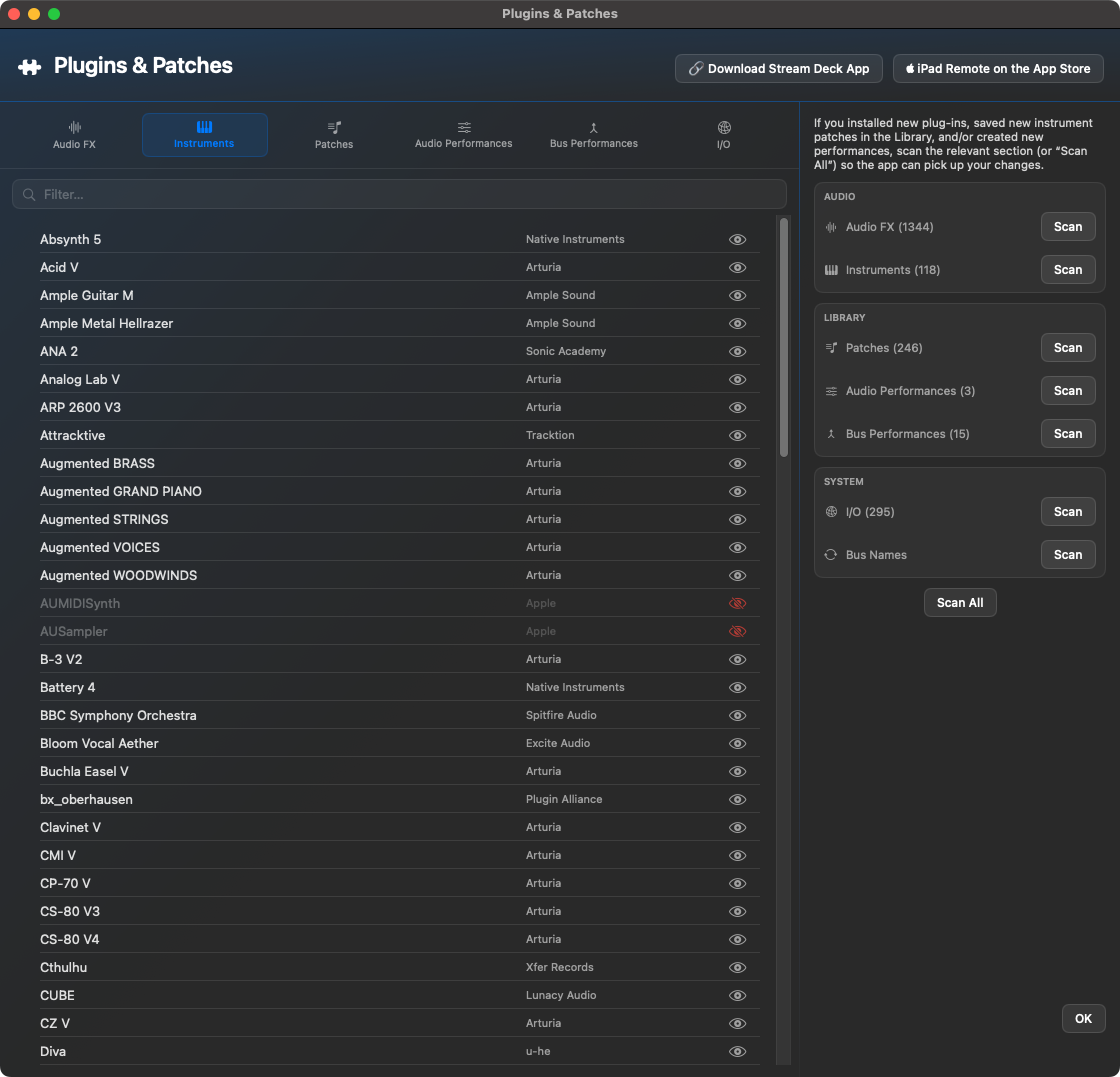1120x1077 pixels.
Task: Open the Bus Performances tab
Action: pyautogui.click(x=594, y=135)
